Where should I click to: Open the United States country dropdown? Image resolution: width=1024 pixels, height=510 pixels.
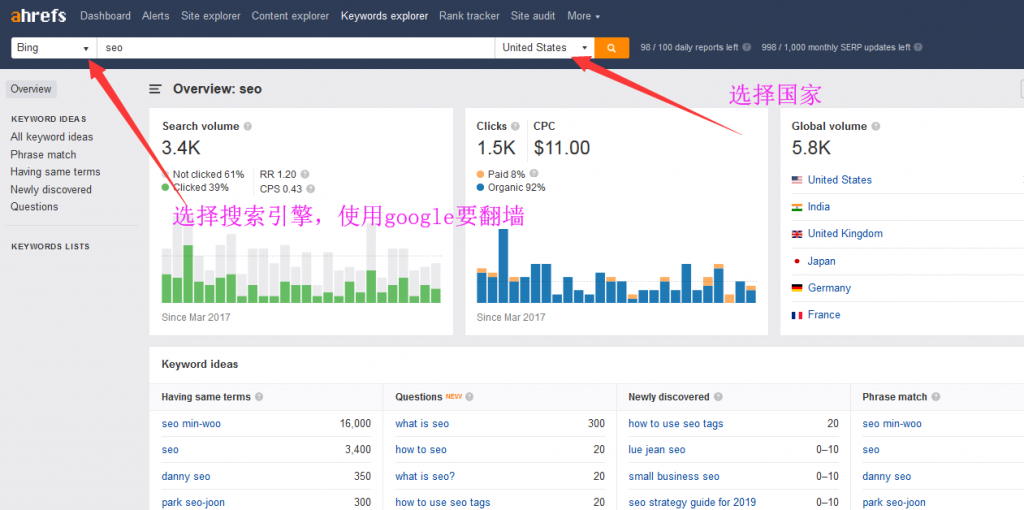[x=545, y=48]
